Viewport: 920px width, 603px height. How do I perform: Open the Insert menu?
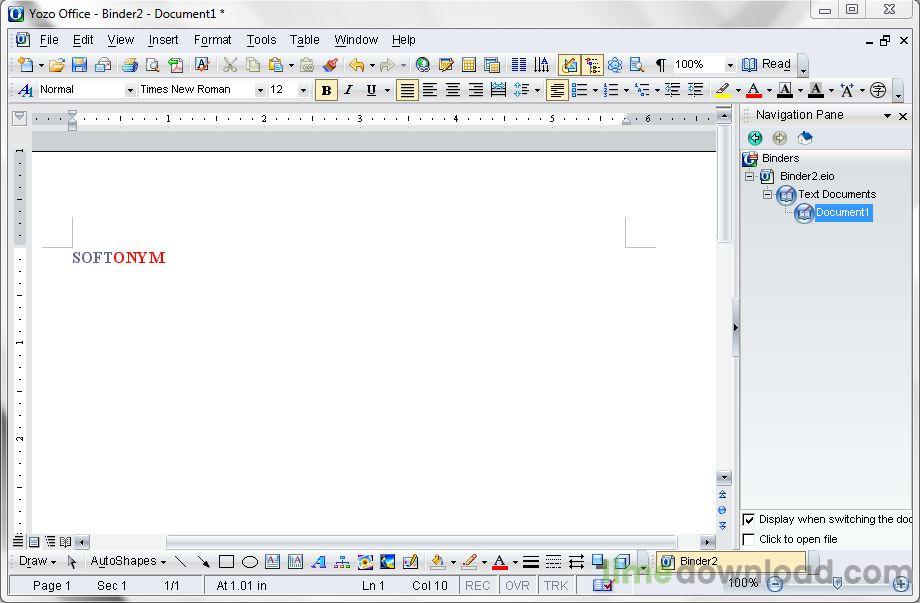(x=163, y=40)
